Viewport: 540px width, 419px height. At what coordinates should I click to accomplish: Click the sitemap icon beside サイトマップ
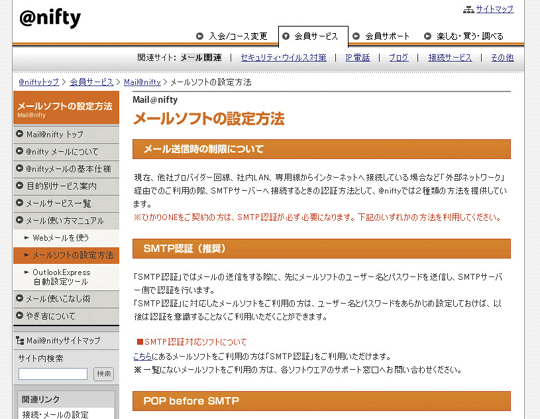click(x=468, y=10)
